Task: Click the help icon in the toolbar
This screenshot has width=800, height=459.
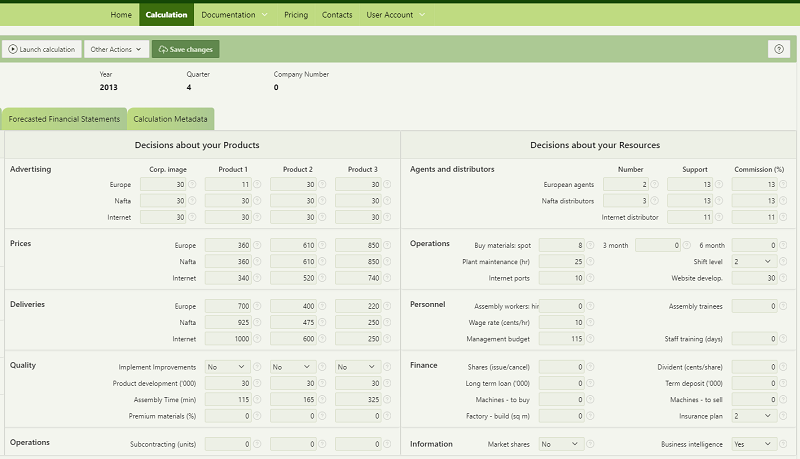Action: [779, 49]
